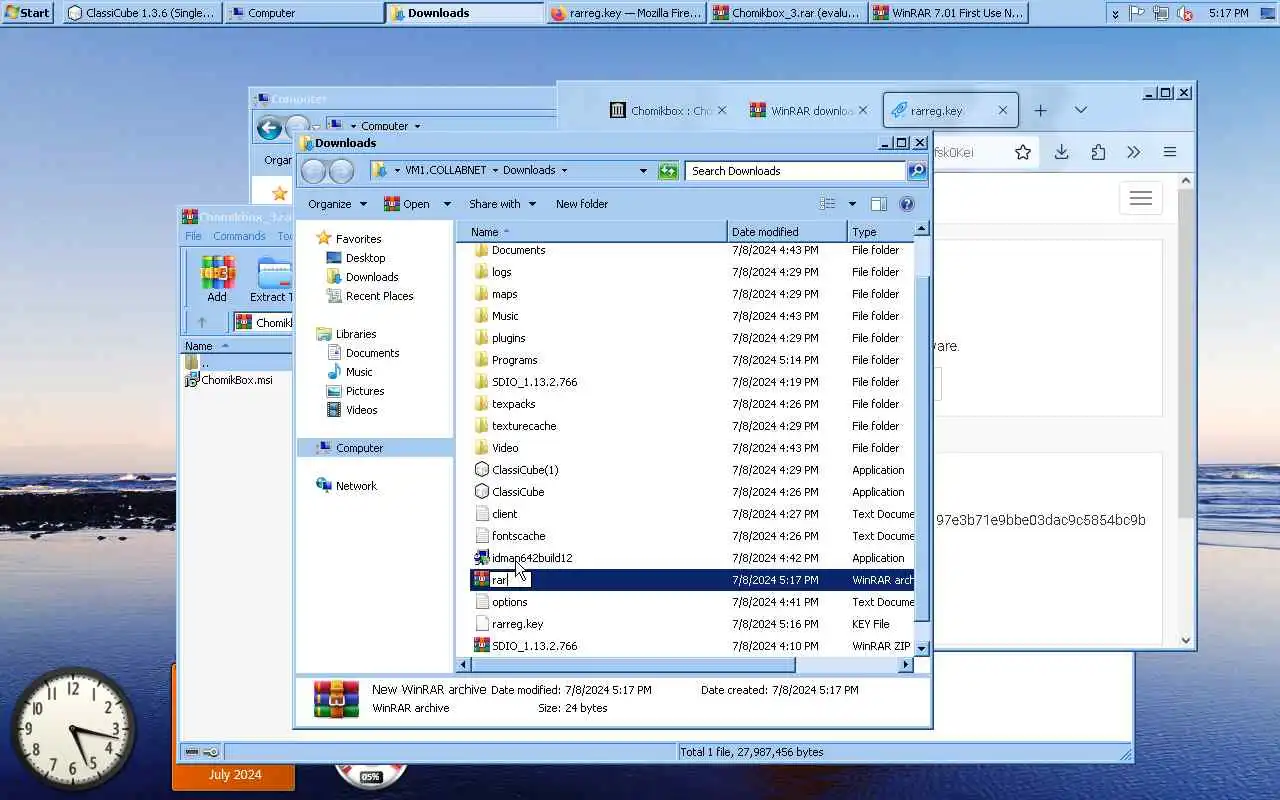
Task: Change view via the Downloads view icon
Action: [x=827, y=204]
